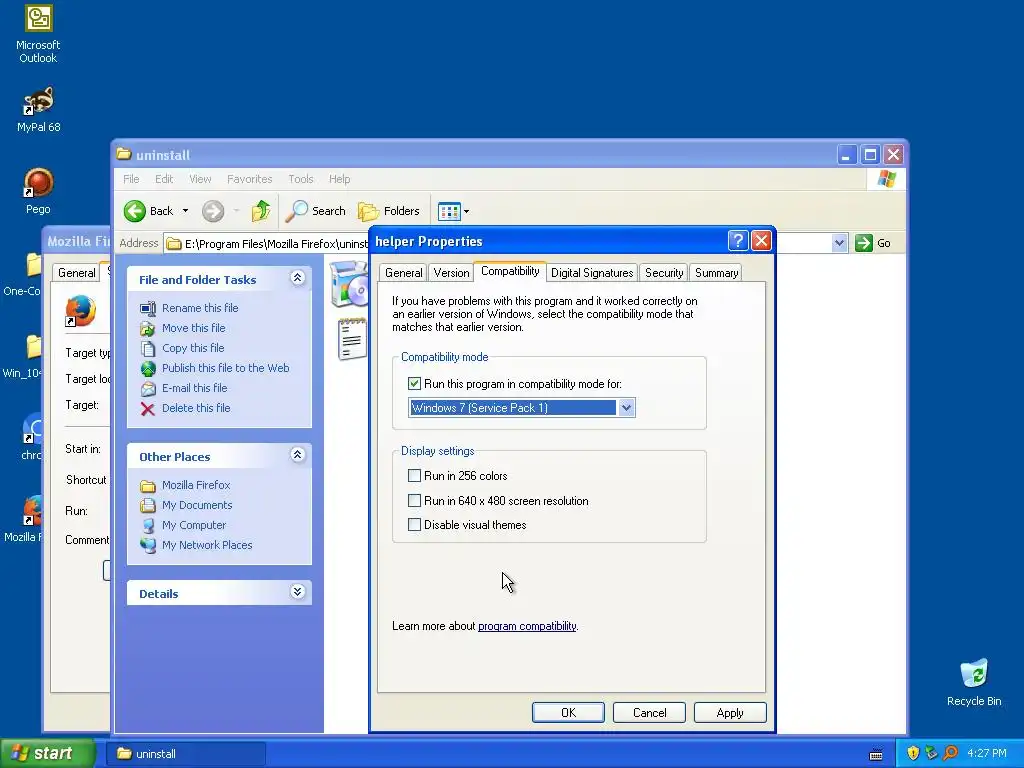Click the green Up folder toolbar icon

[x=261, y=211]
